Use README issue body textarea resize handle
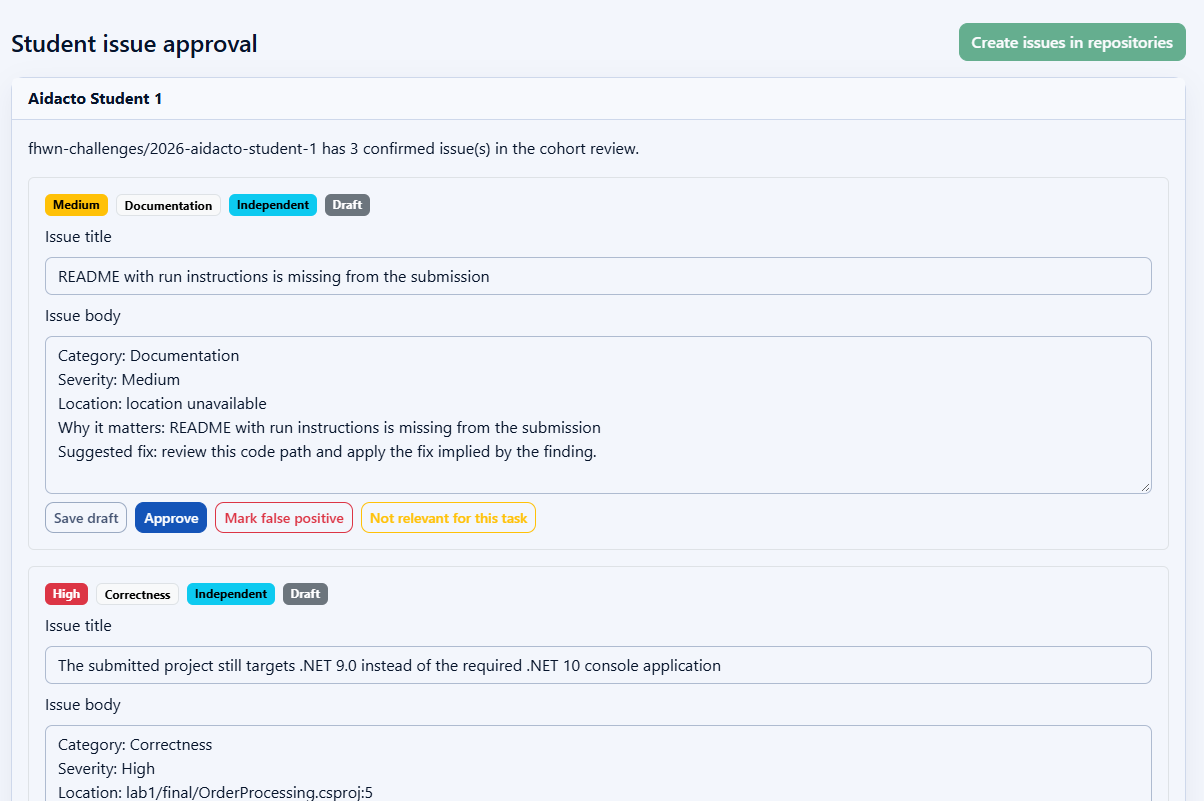The height and width of the screenshot is (801, 1204). point(1144,486)
